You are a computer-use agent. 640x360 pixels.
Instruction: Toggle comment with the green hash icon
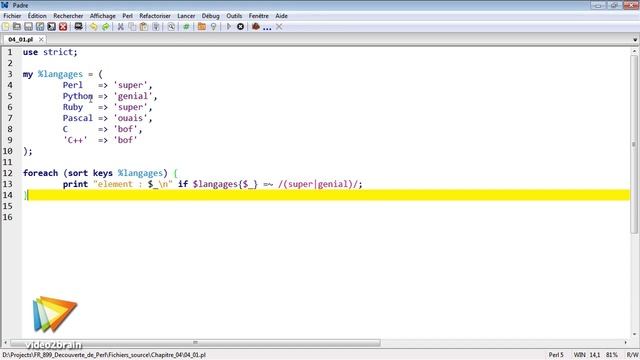pyautogui.click(x=186, y=27)
